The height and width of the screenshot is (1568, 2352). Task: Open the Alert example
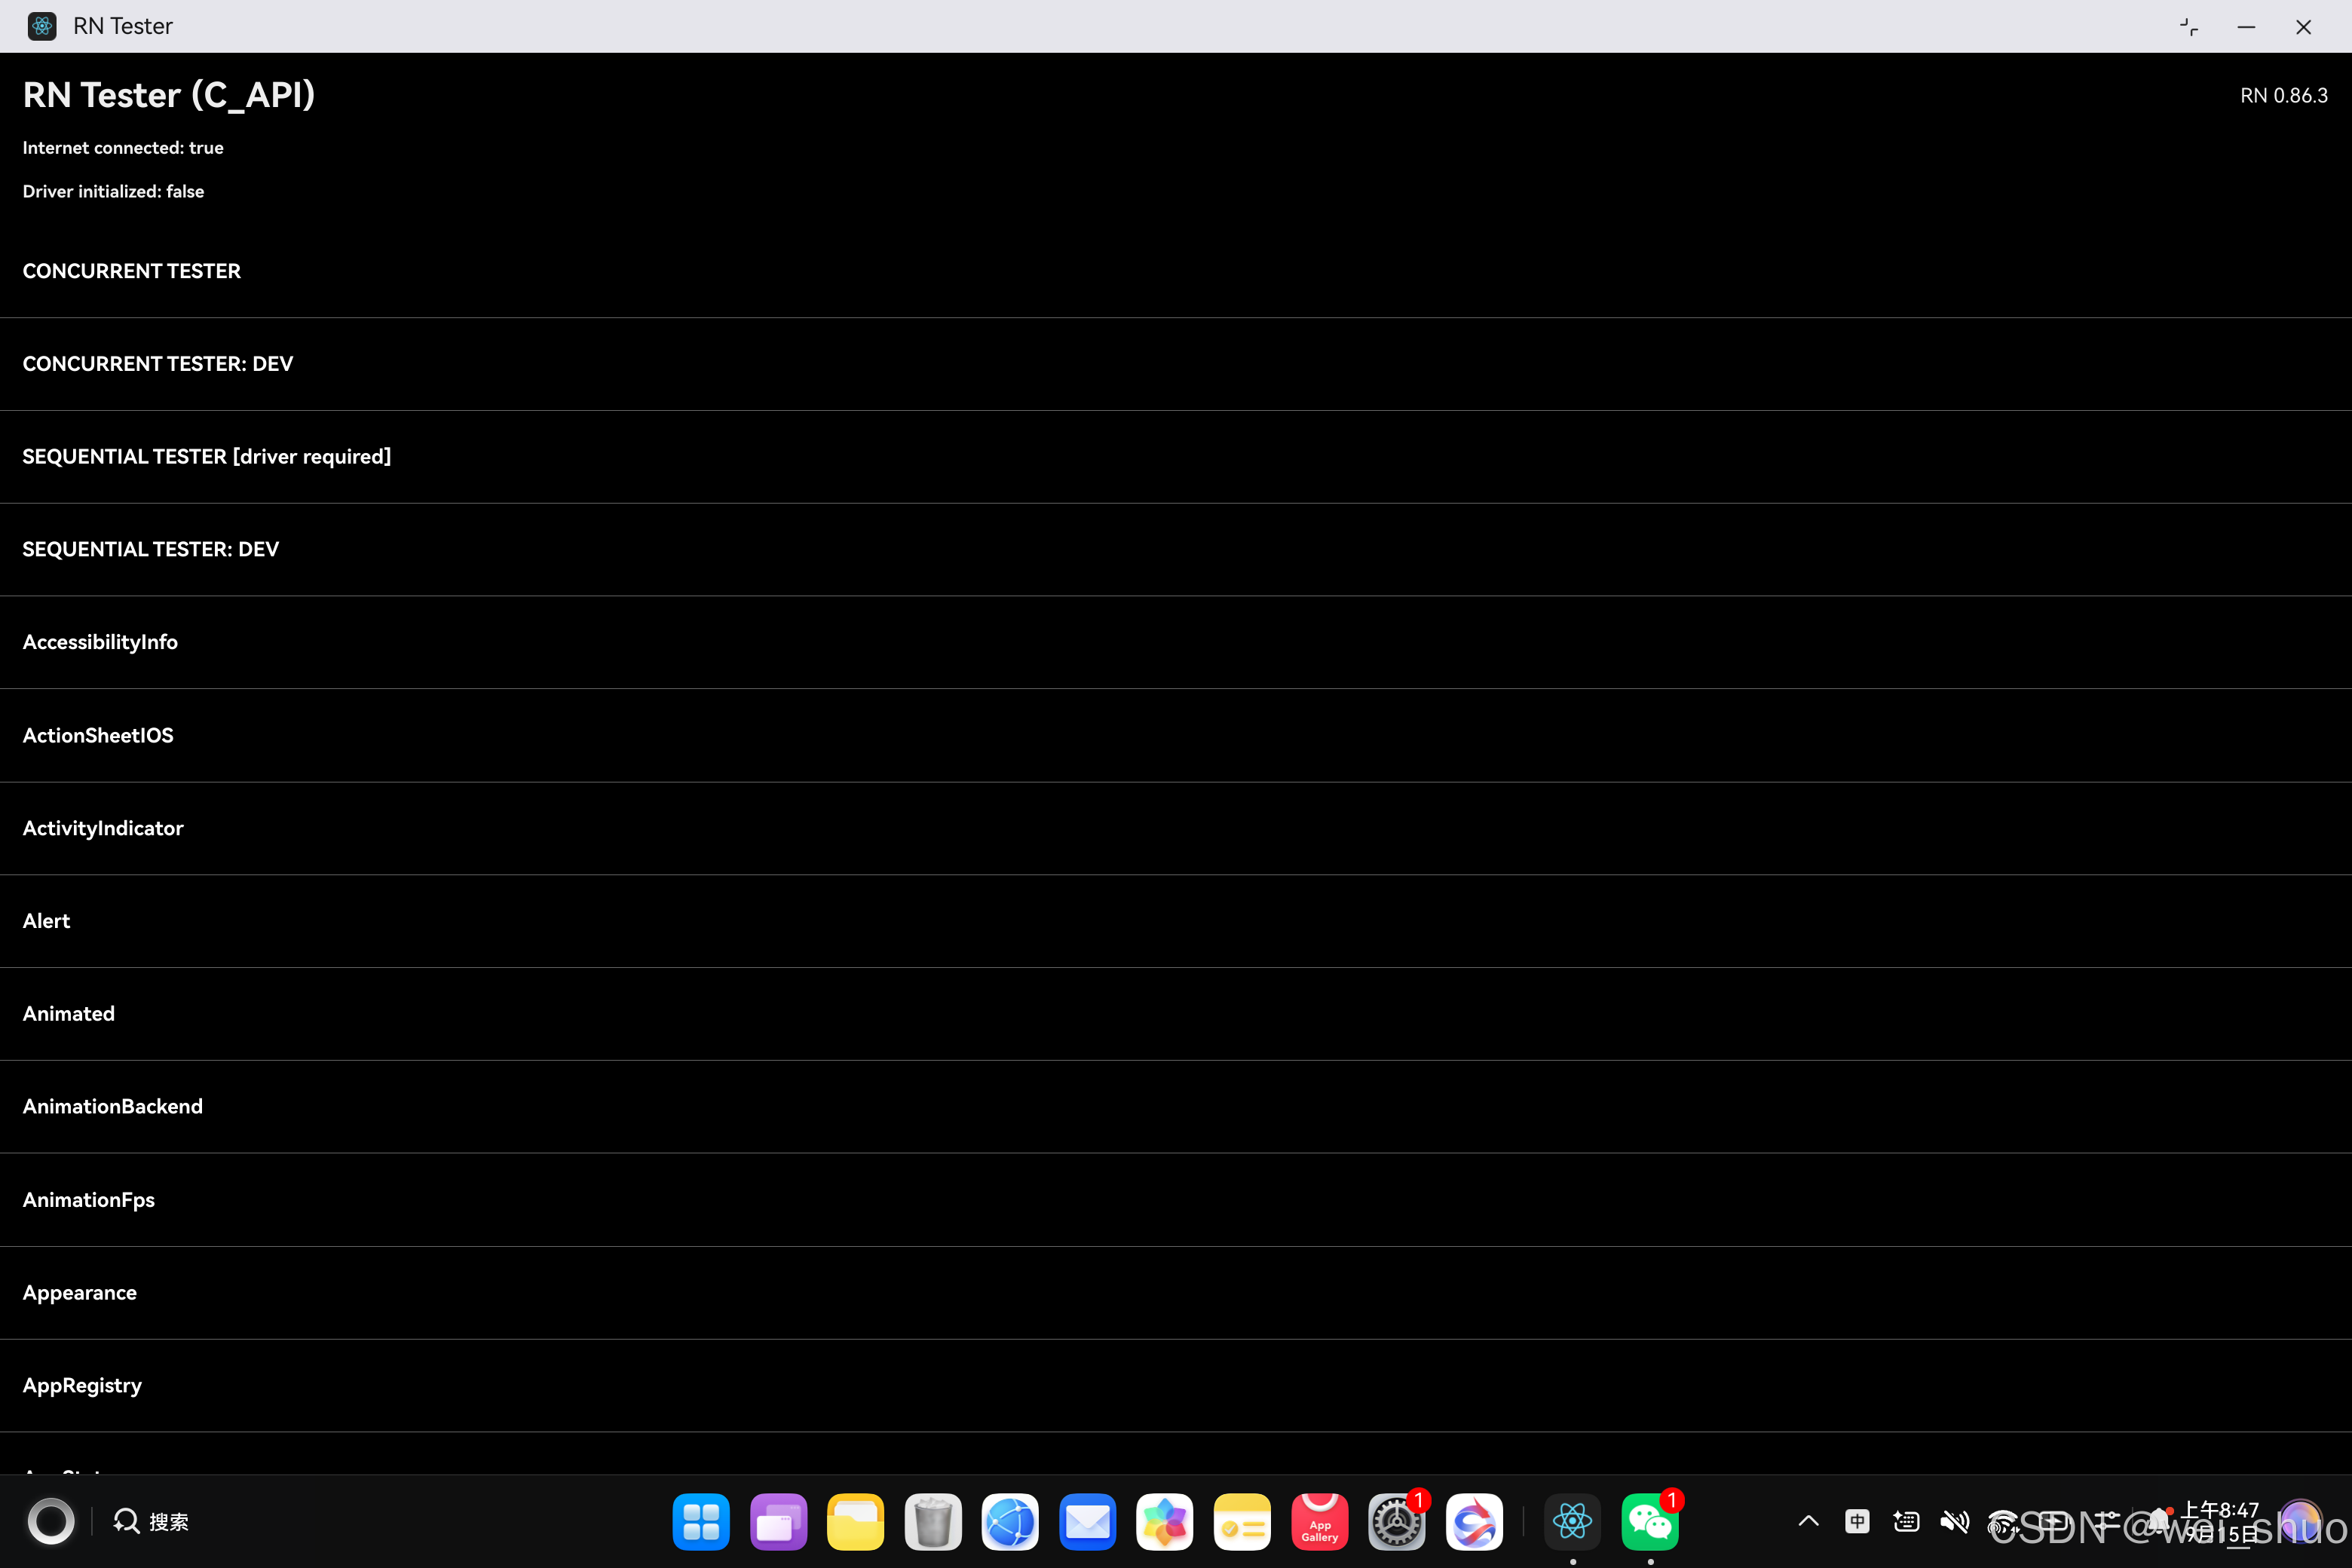tap(1176, 921)
